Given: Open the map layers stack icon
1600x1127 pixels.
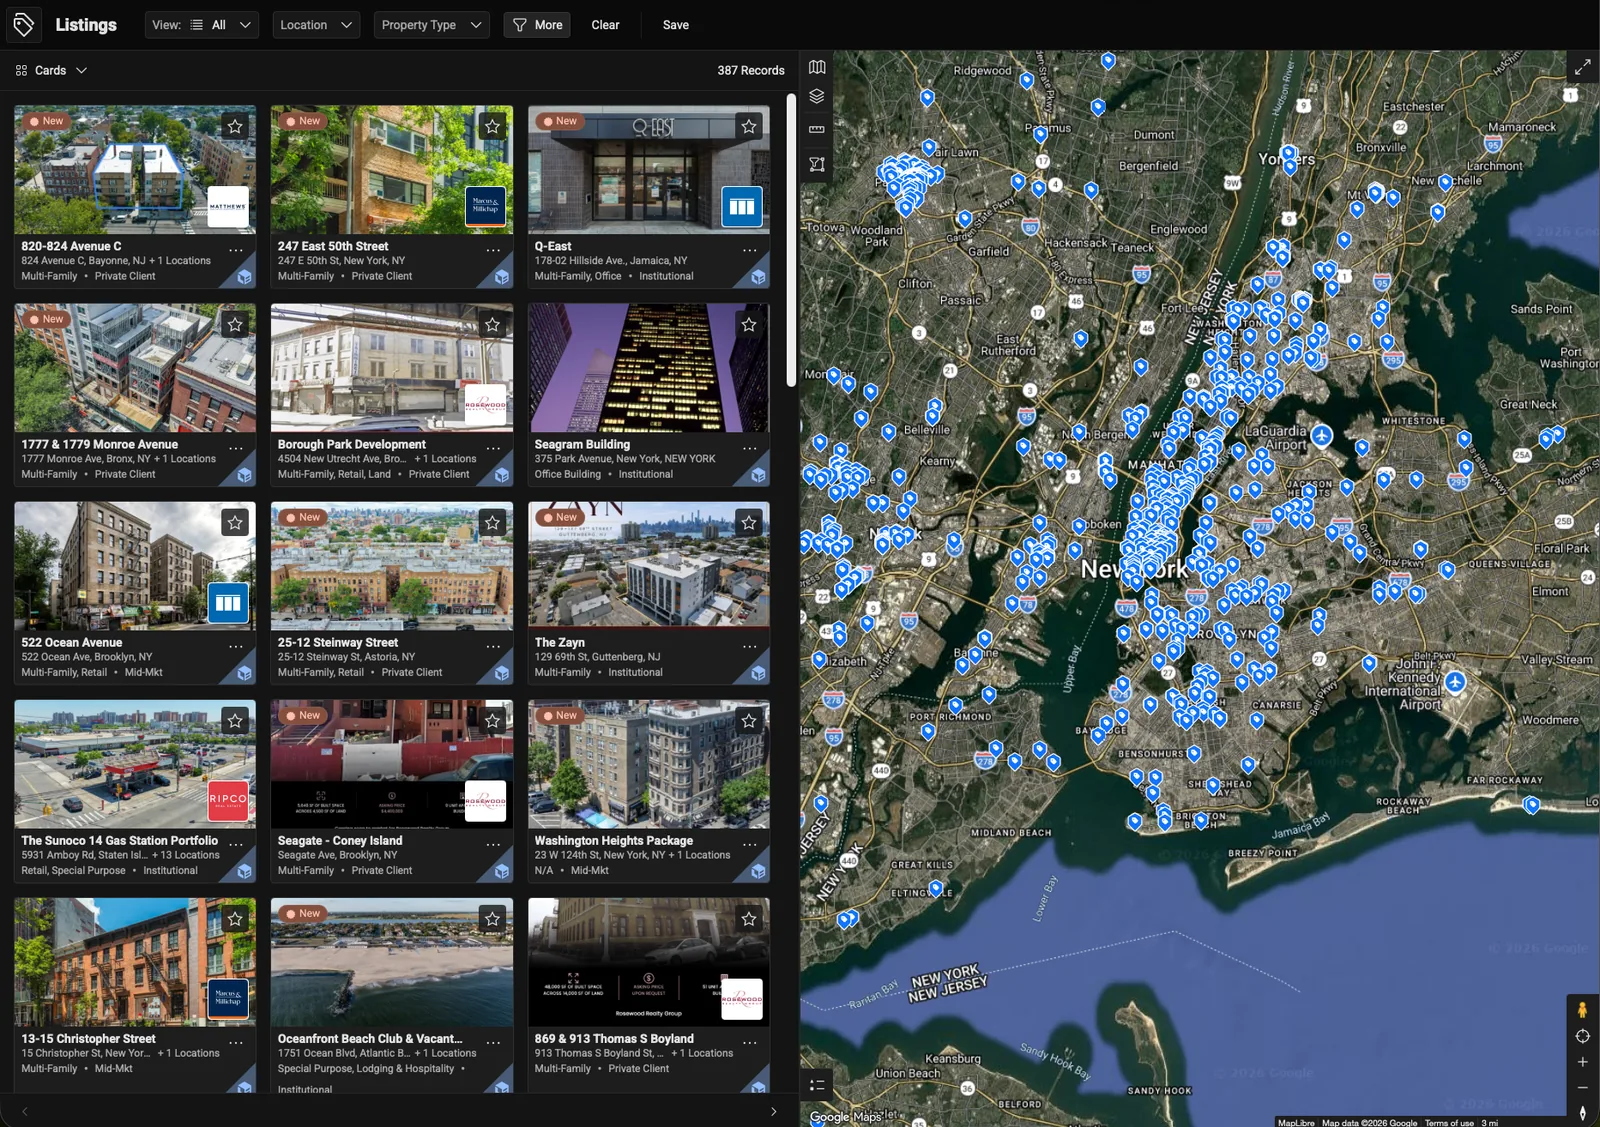Looking at the screenshot, I should click(817, 97).
